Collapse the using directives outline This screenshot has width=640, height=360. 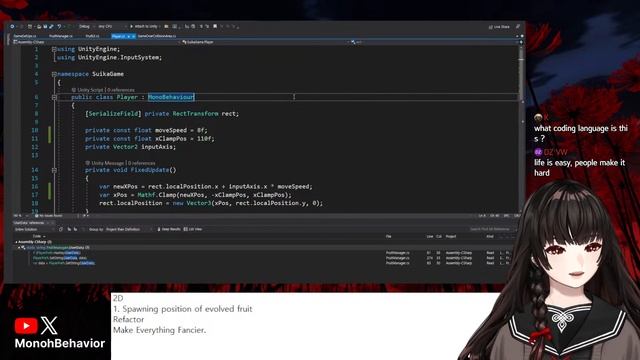pyautogui.click(x=54, y=49)
